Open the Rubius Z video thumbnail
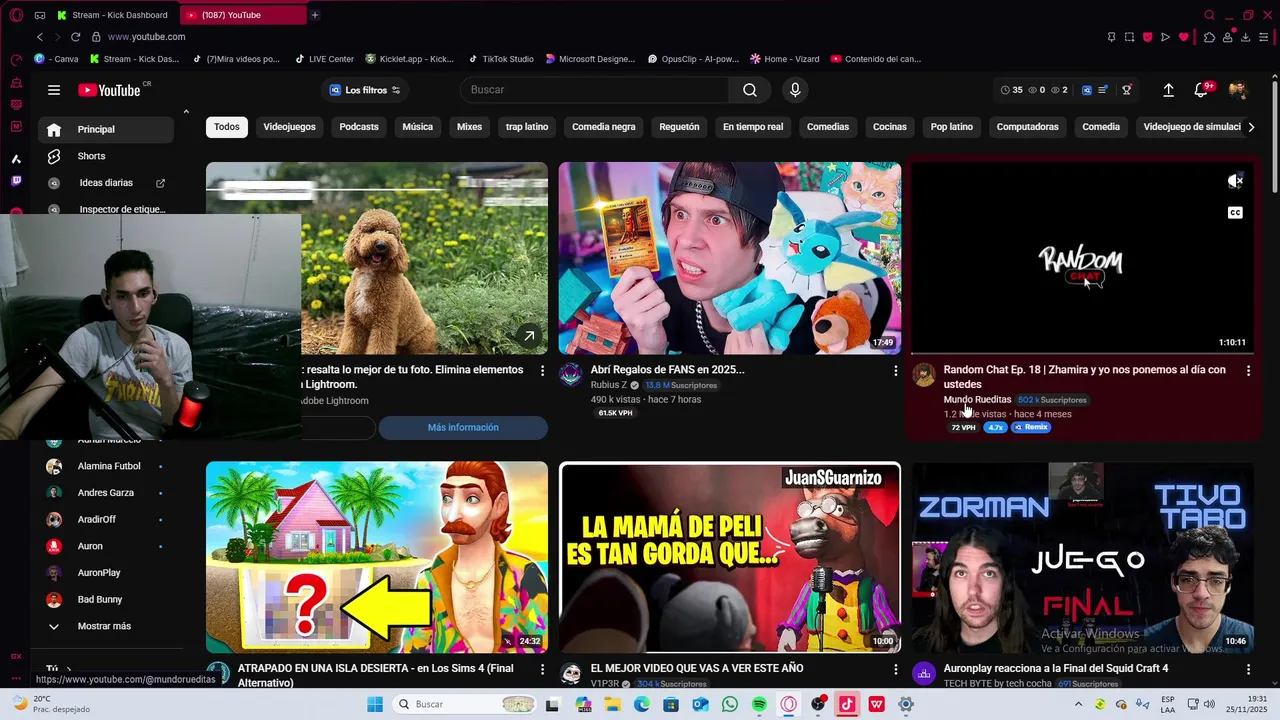Screen dimensions: 1280x720 pos(730,258)
